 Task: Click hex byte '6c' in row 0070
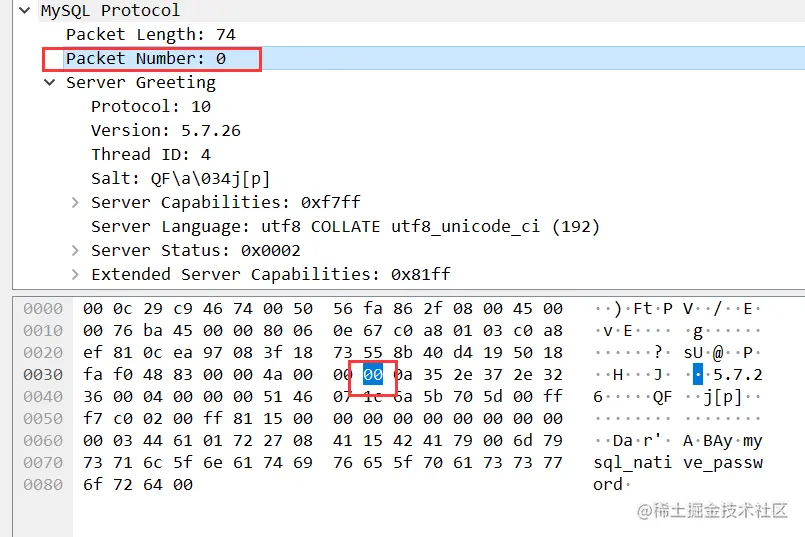coord(153,463)
